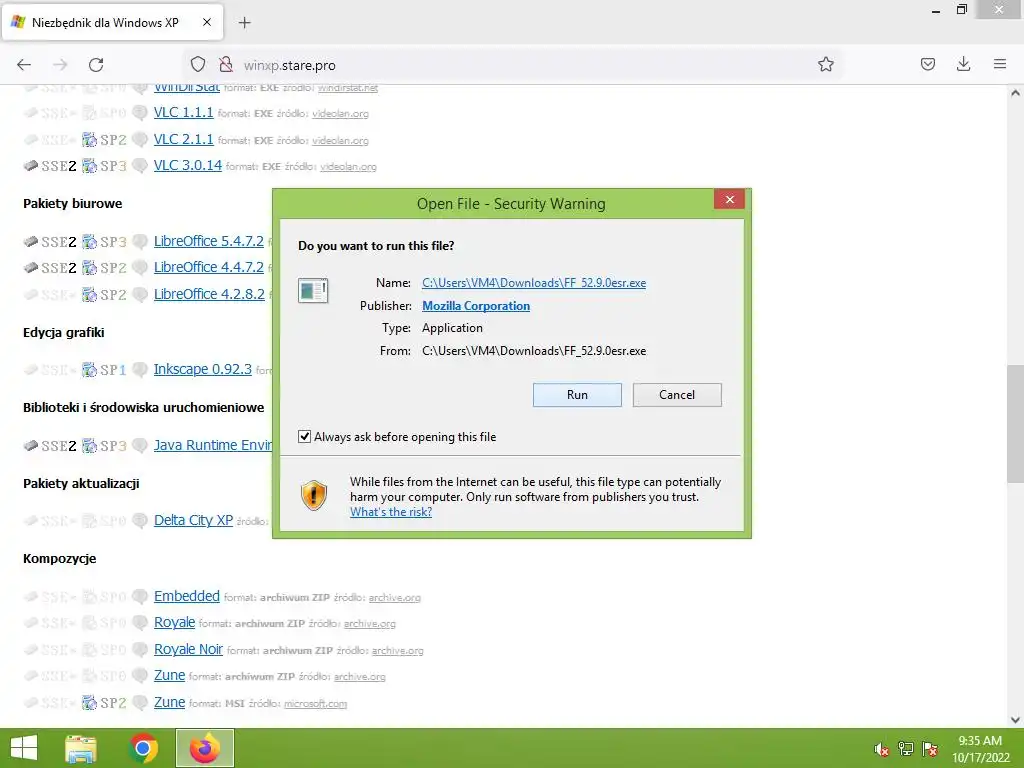The height and width of the screenshot is (768, 1024).
Task: Open the What's the risk? link
Action: (391, 512)
